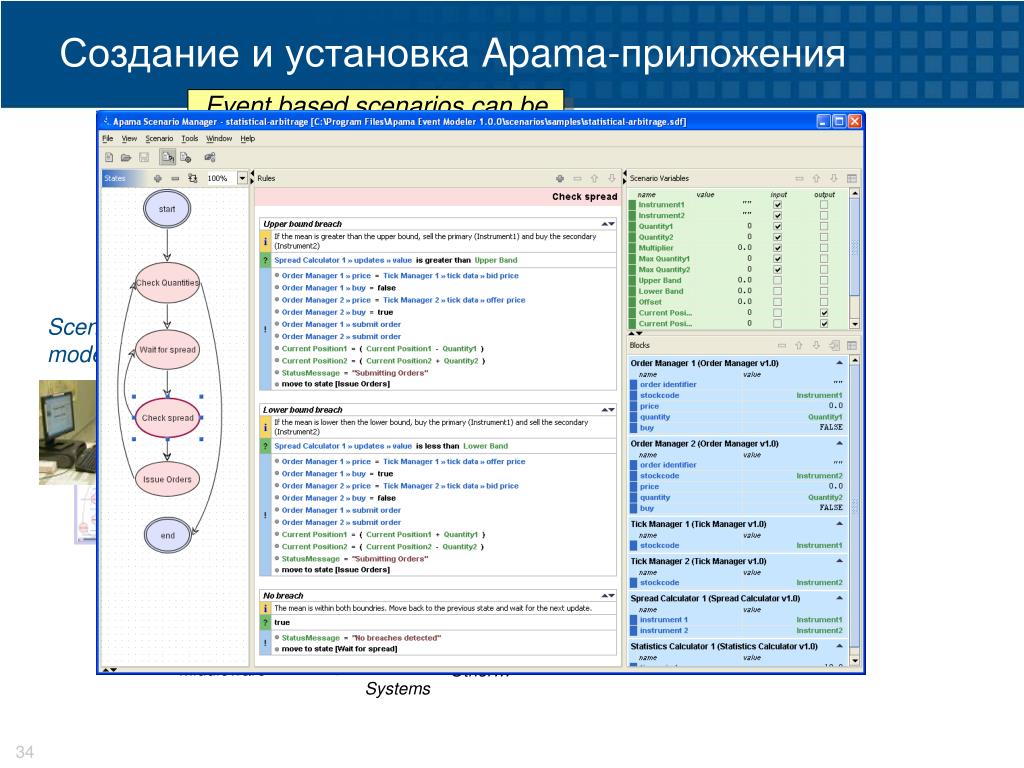Check the input checkbox for Lower Band
1024x768 pixels.
pos(777,291)
